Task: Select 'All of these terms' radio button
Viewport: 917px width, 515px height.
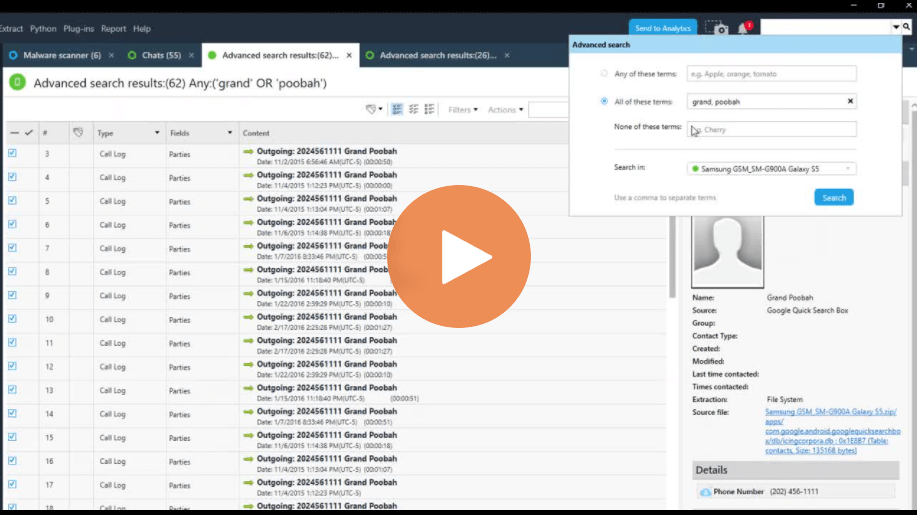Action: coord(604,101)
